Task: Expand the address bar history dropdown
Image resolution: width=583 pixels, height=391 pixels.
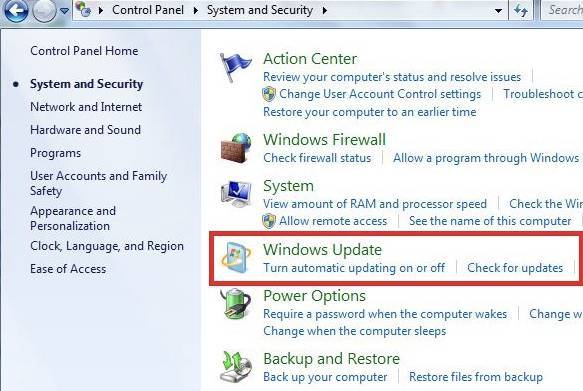Action: (x=499, y=11)
